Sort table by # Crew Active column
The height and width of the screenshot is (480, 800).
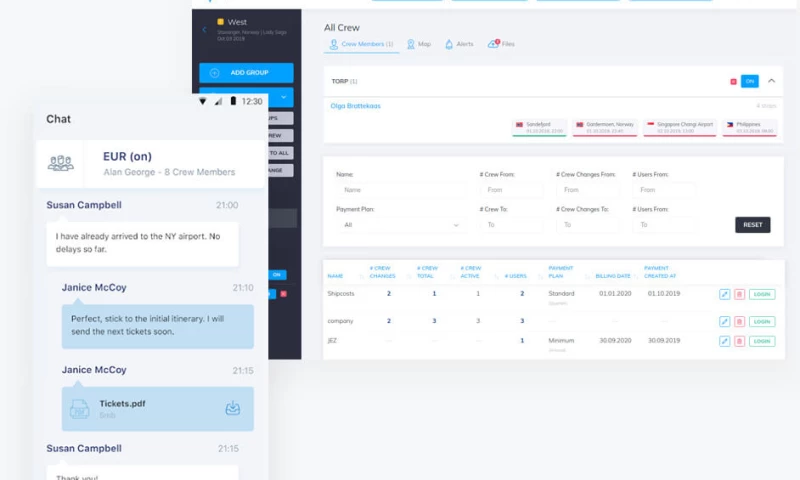coord(470,272)
